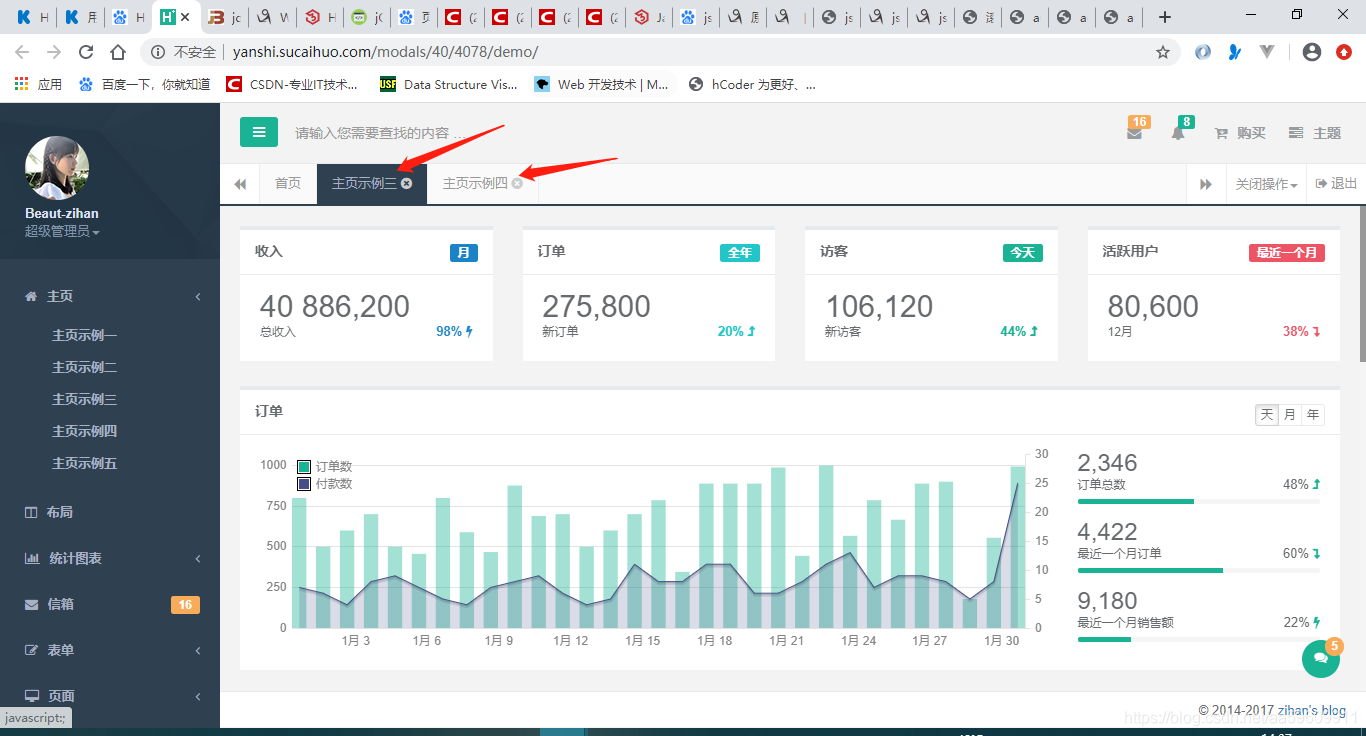Click the user avatar photo

coord(57,168)
